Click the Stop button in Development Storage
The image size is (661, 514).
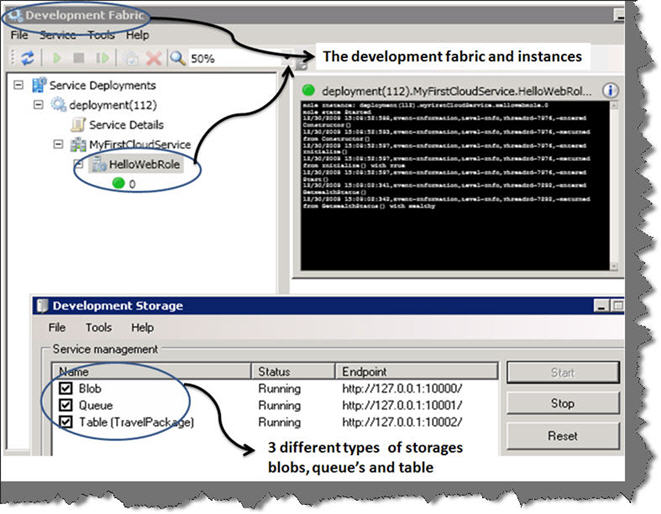point(563,404)
